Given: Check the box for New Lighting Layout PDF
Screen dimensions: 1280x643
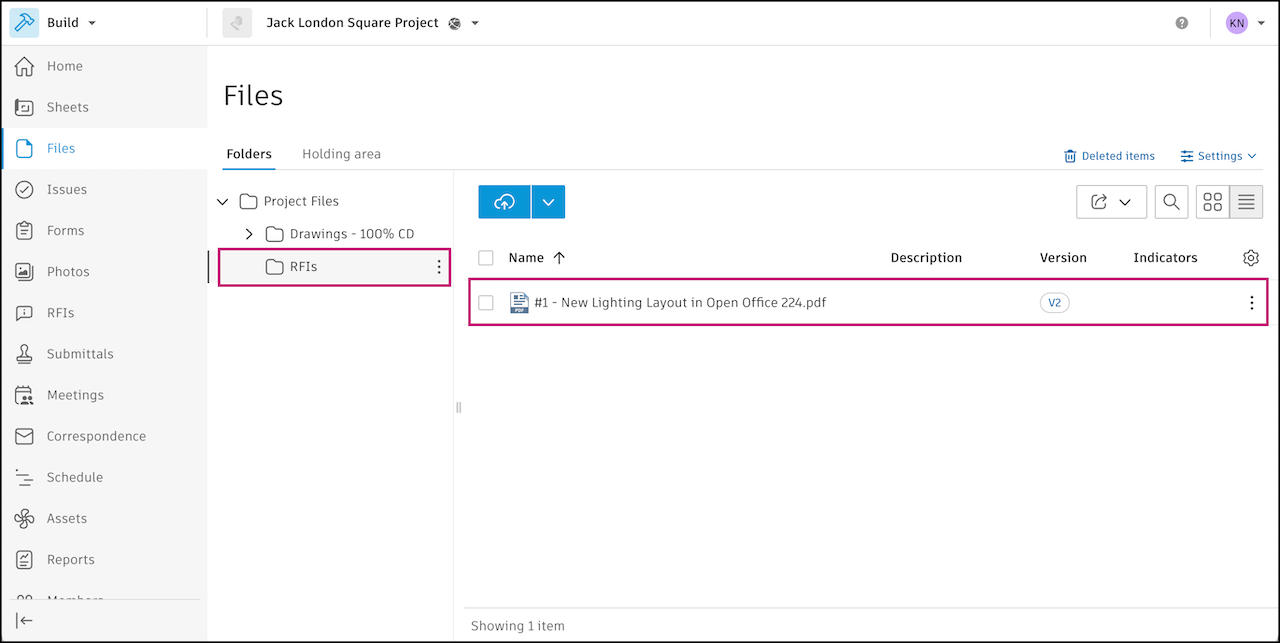Looking at the screenshot, I should click(486, 303).
